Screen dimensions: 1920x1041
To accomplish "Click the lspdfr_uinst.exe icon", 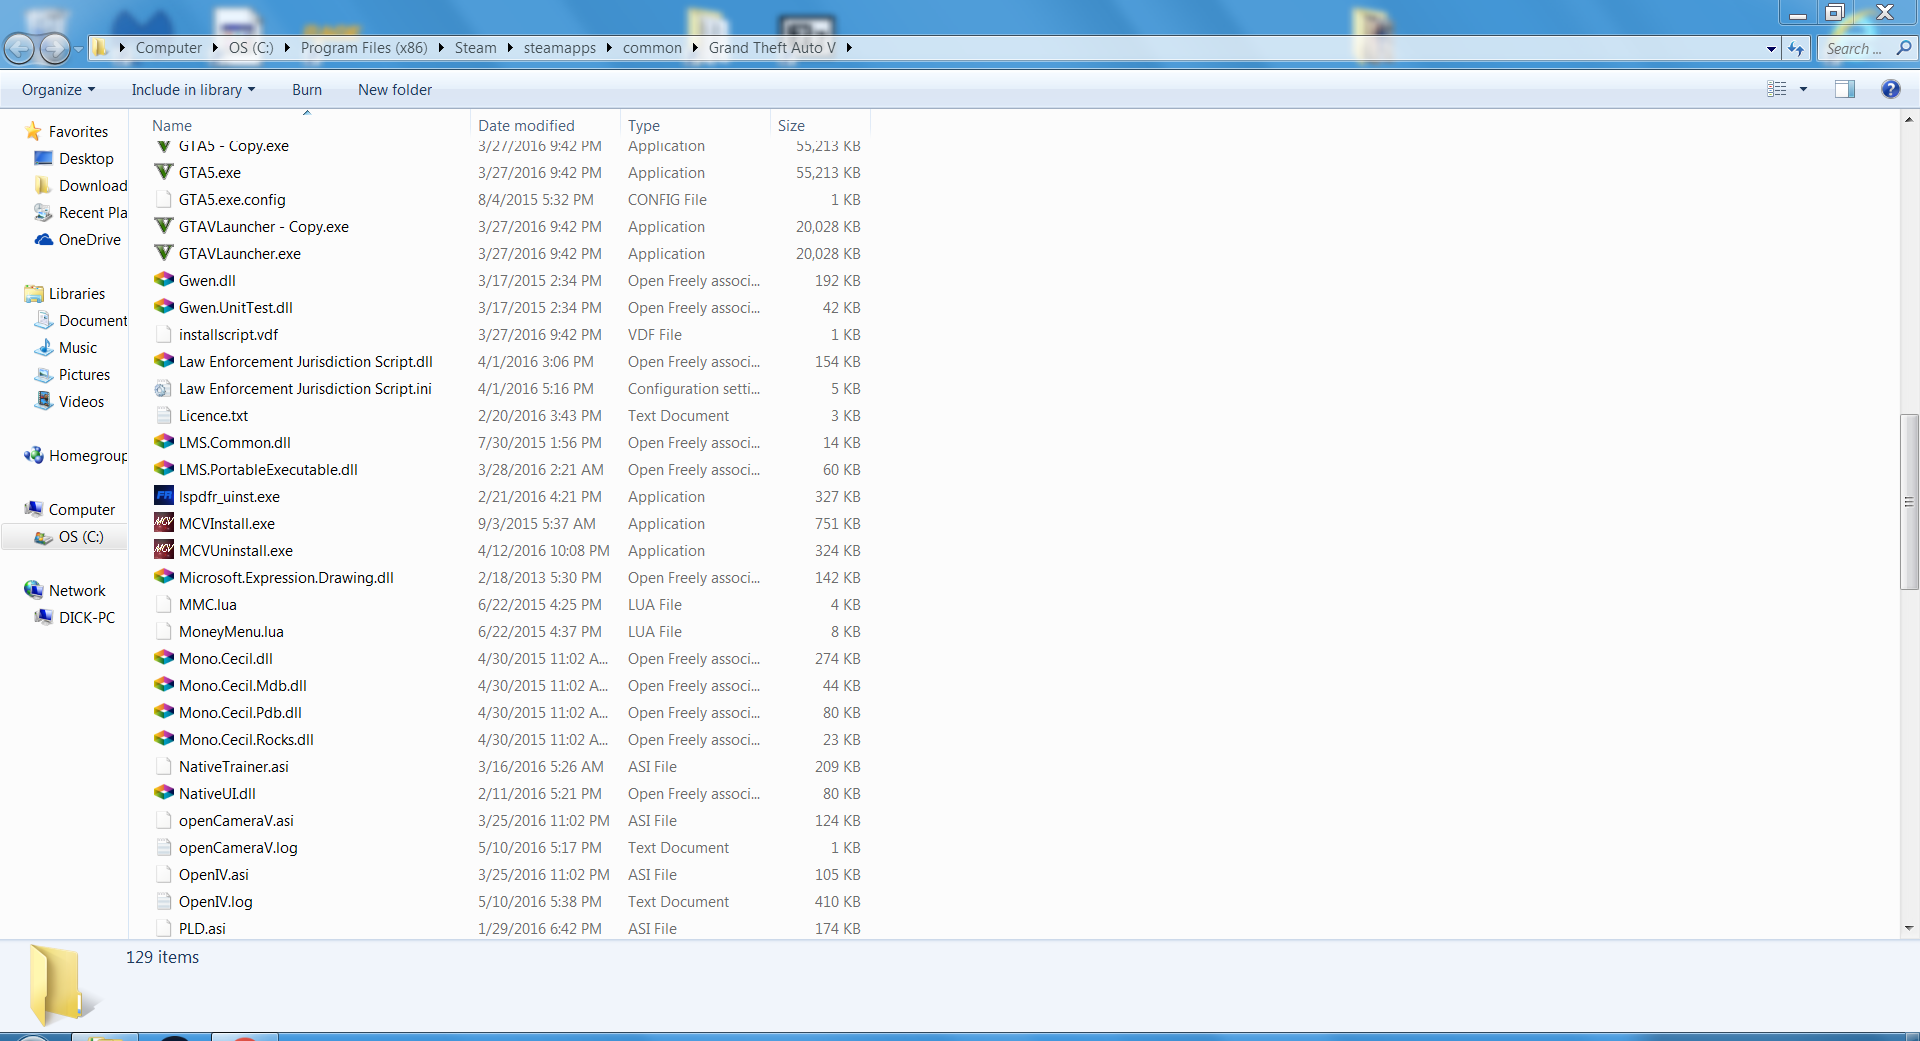I will point(164,496).
